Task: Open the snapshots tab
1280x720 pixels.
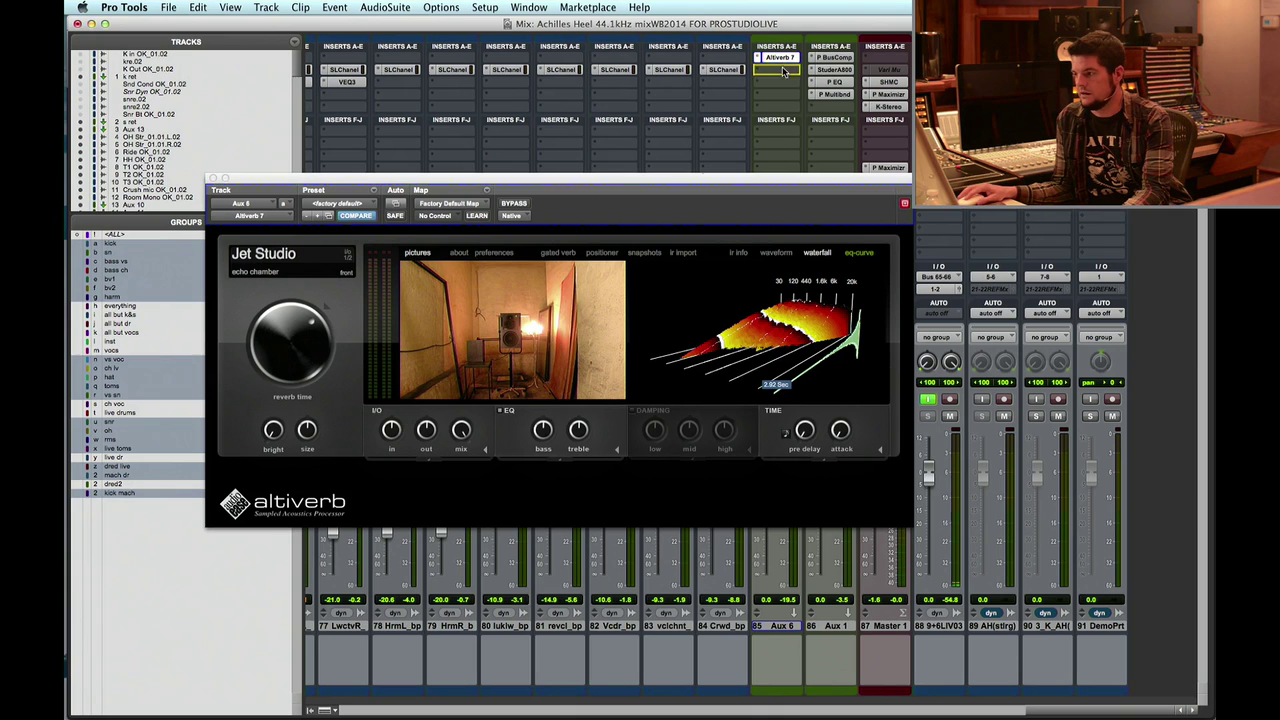Action: click(x=645, y=253)
